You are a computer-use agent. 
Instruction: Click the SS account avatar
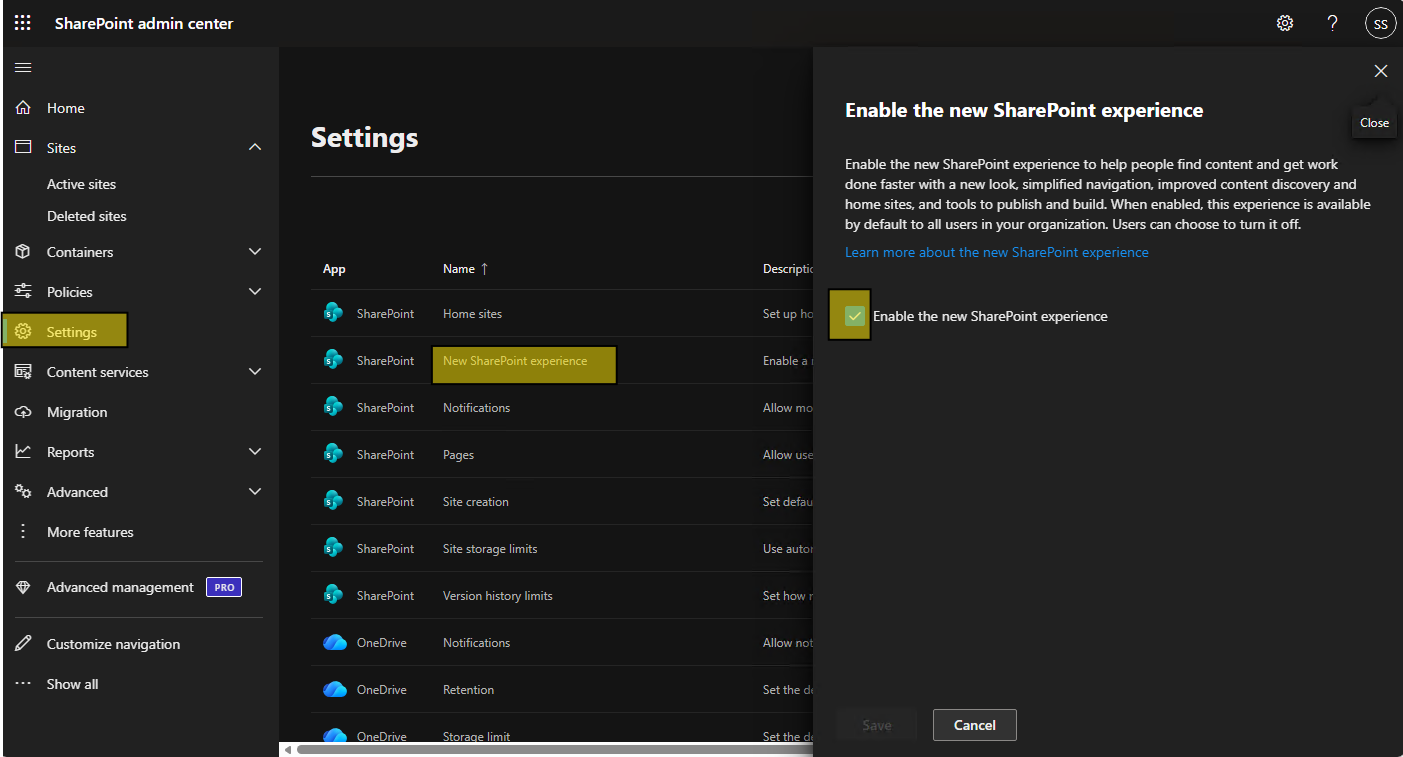point(1380,24)
